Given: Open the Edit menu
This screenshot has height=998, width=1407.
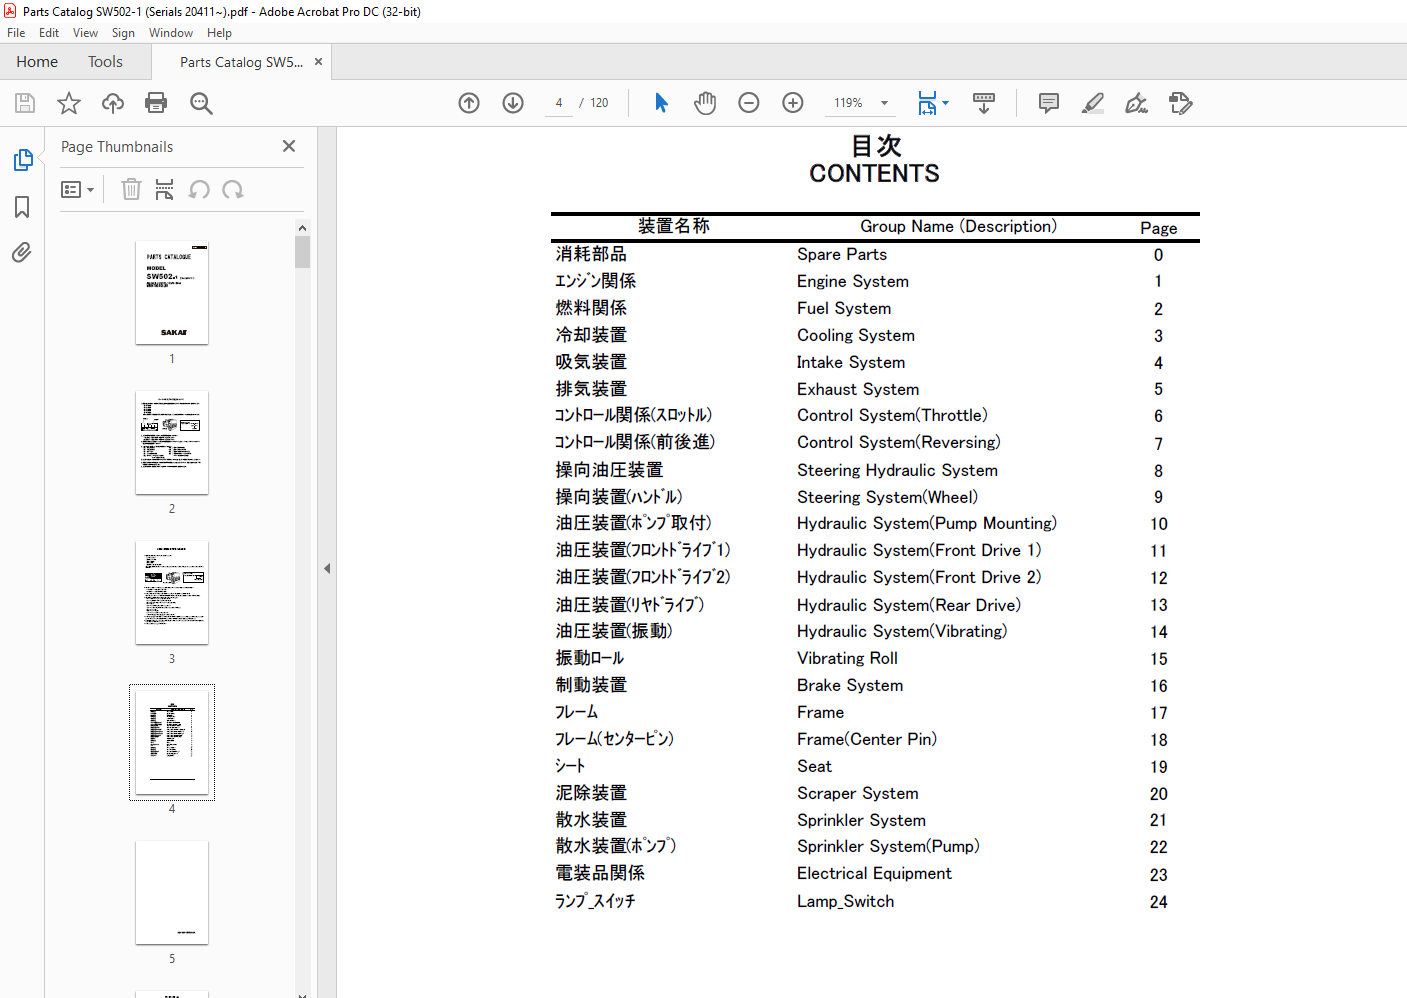Looking at the screenshot, I should coord(49,33).
